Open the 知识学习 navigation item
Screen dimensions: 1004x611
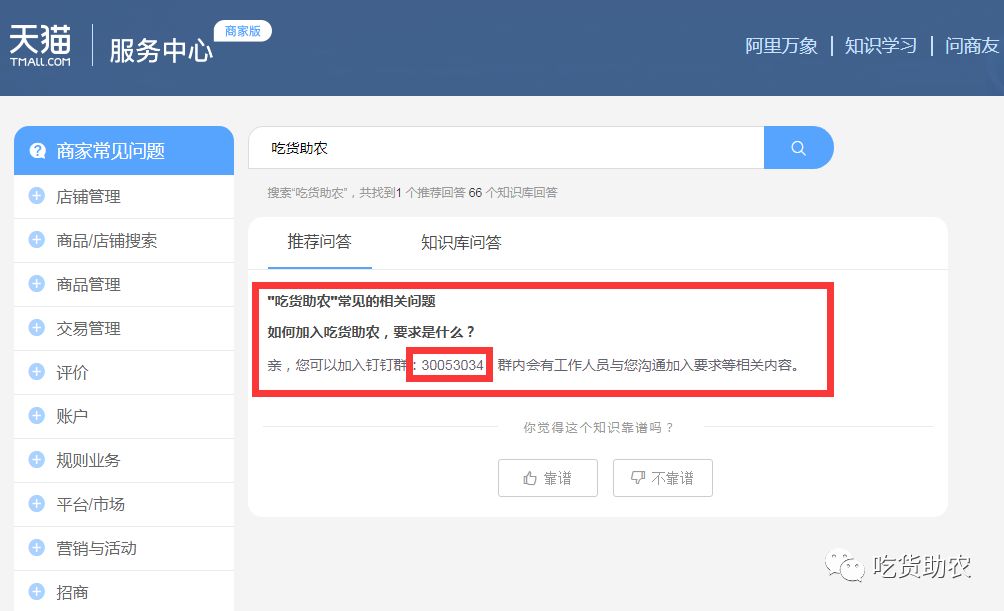pos(879,45)
